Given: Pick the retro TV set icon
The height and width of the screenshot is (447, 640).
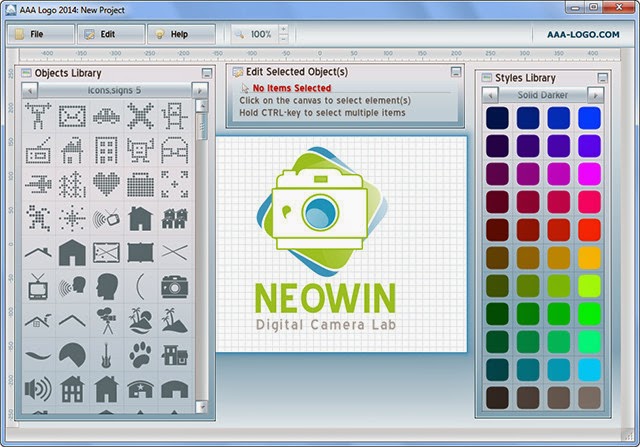Looking at the screenshot, I should point(38,287).
